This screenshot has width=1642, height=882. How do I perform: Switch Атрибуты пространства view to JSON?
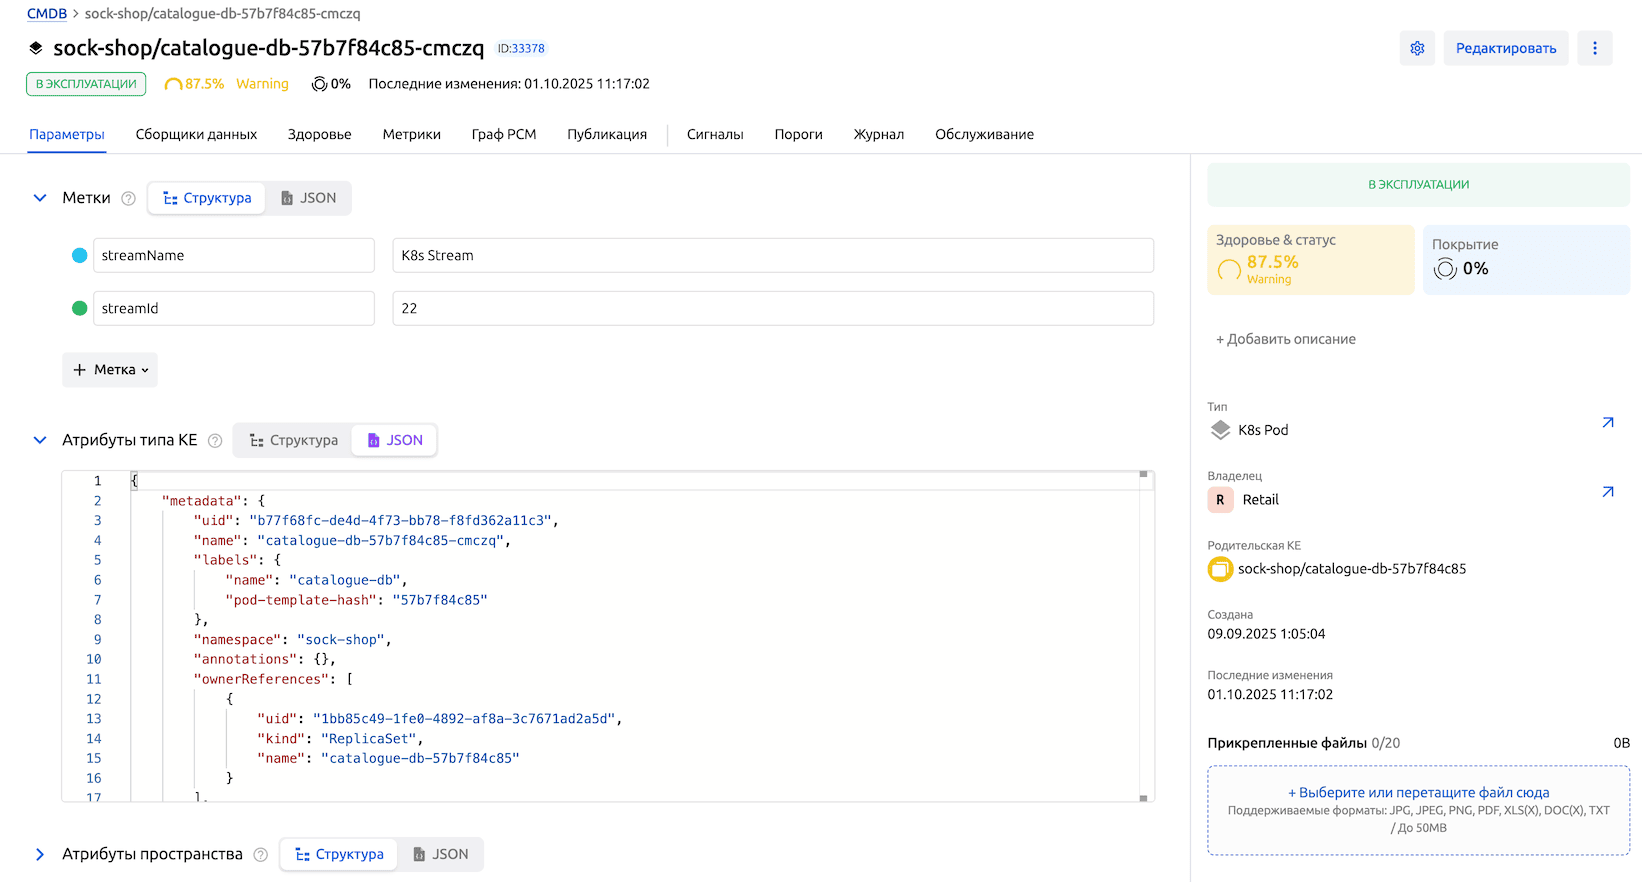pos(440,854)
